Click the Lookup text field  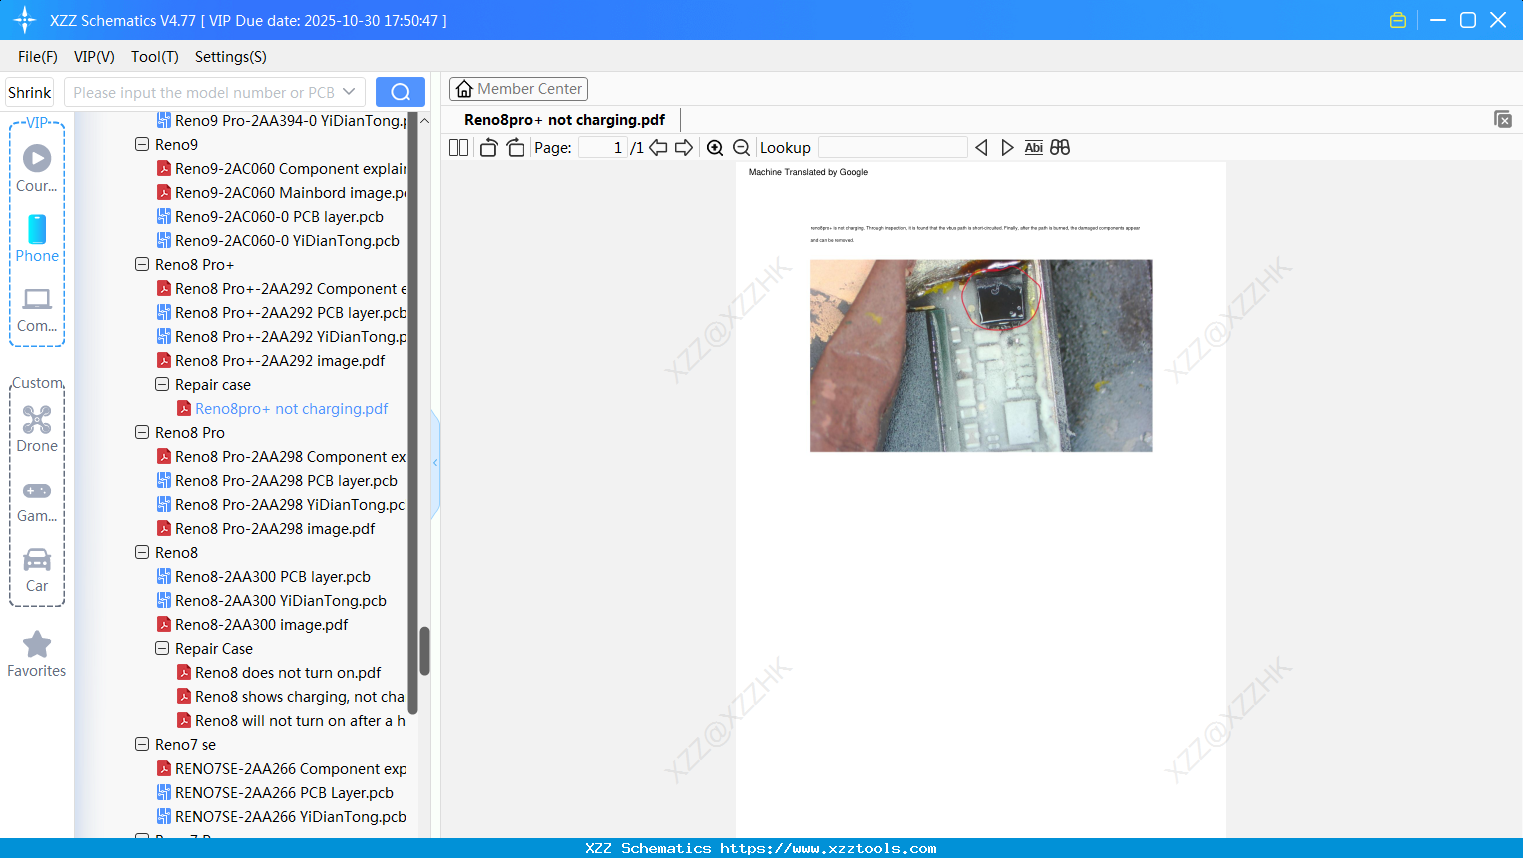893,148
